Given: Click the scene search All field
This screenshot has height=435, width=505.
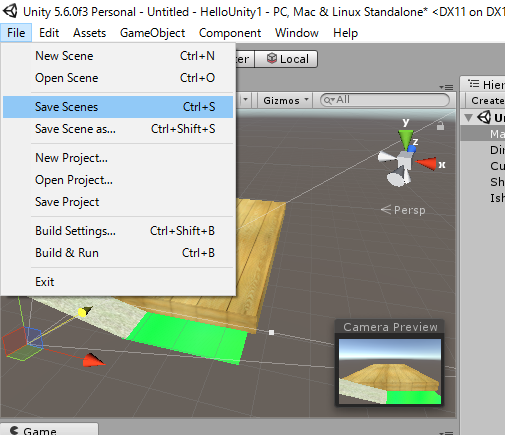Looking at the screenshot, I should [385, 100].
